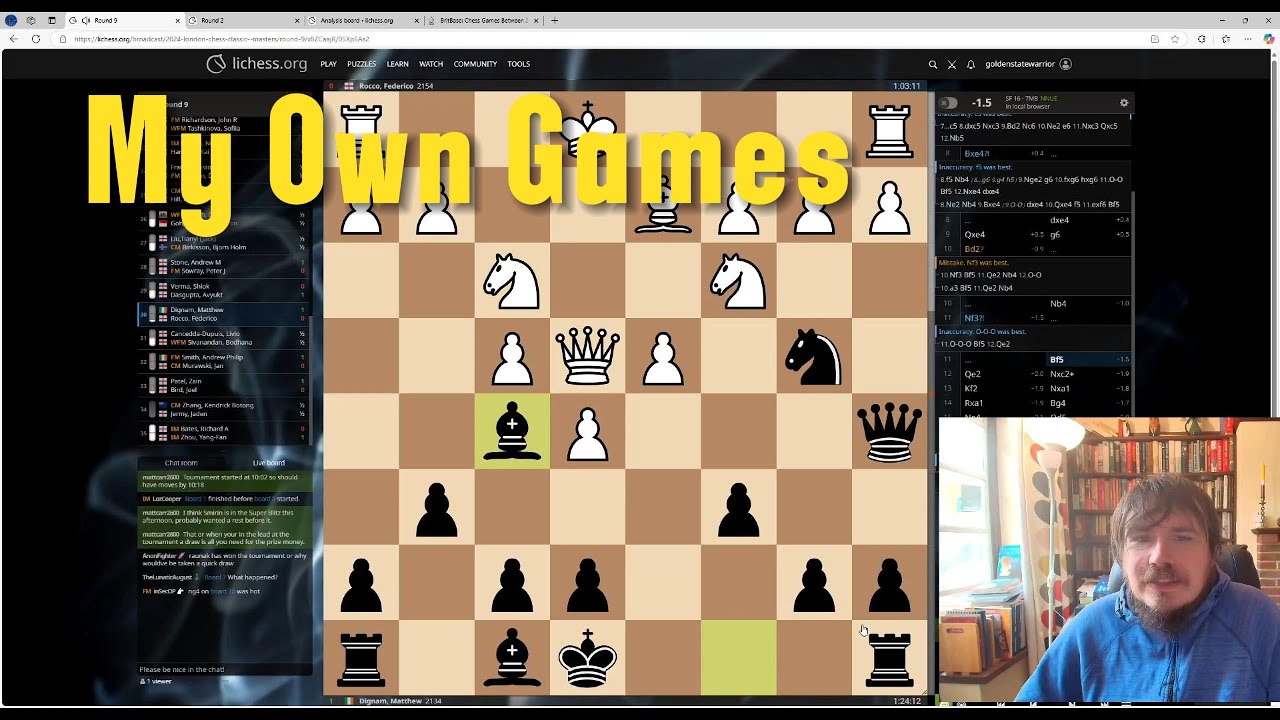Open the tab actions menu icon

pos(52,20)
